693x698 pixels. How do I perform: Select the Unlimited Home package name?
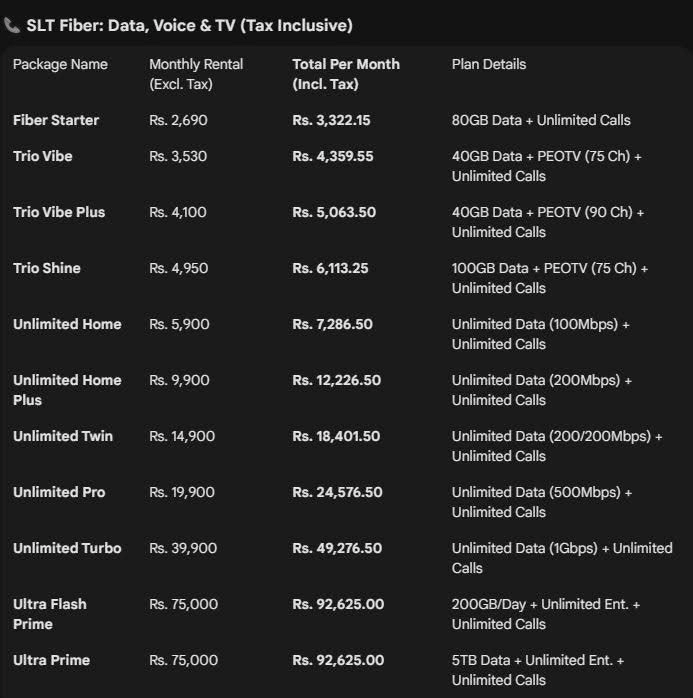click(x=67, y=324)
